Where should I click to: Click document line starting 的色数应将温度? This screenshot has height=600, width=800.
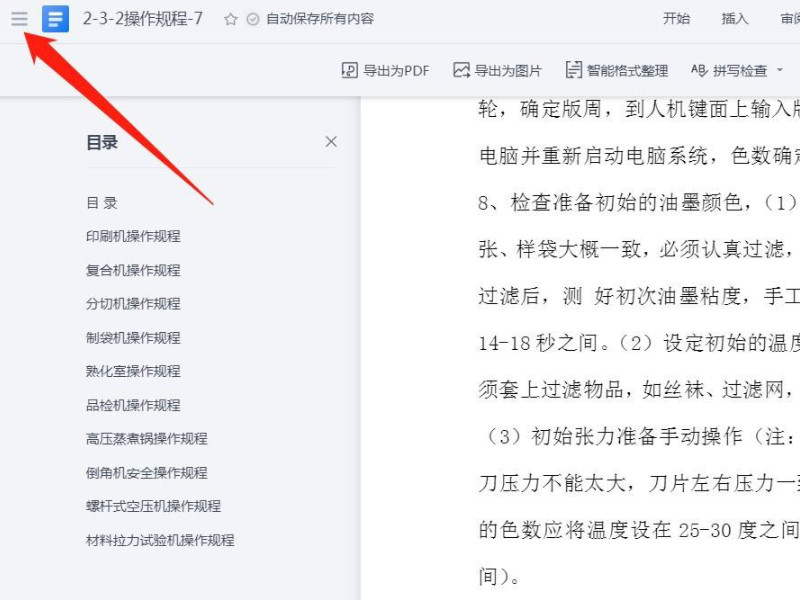coord(639,530)
